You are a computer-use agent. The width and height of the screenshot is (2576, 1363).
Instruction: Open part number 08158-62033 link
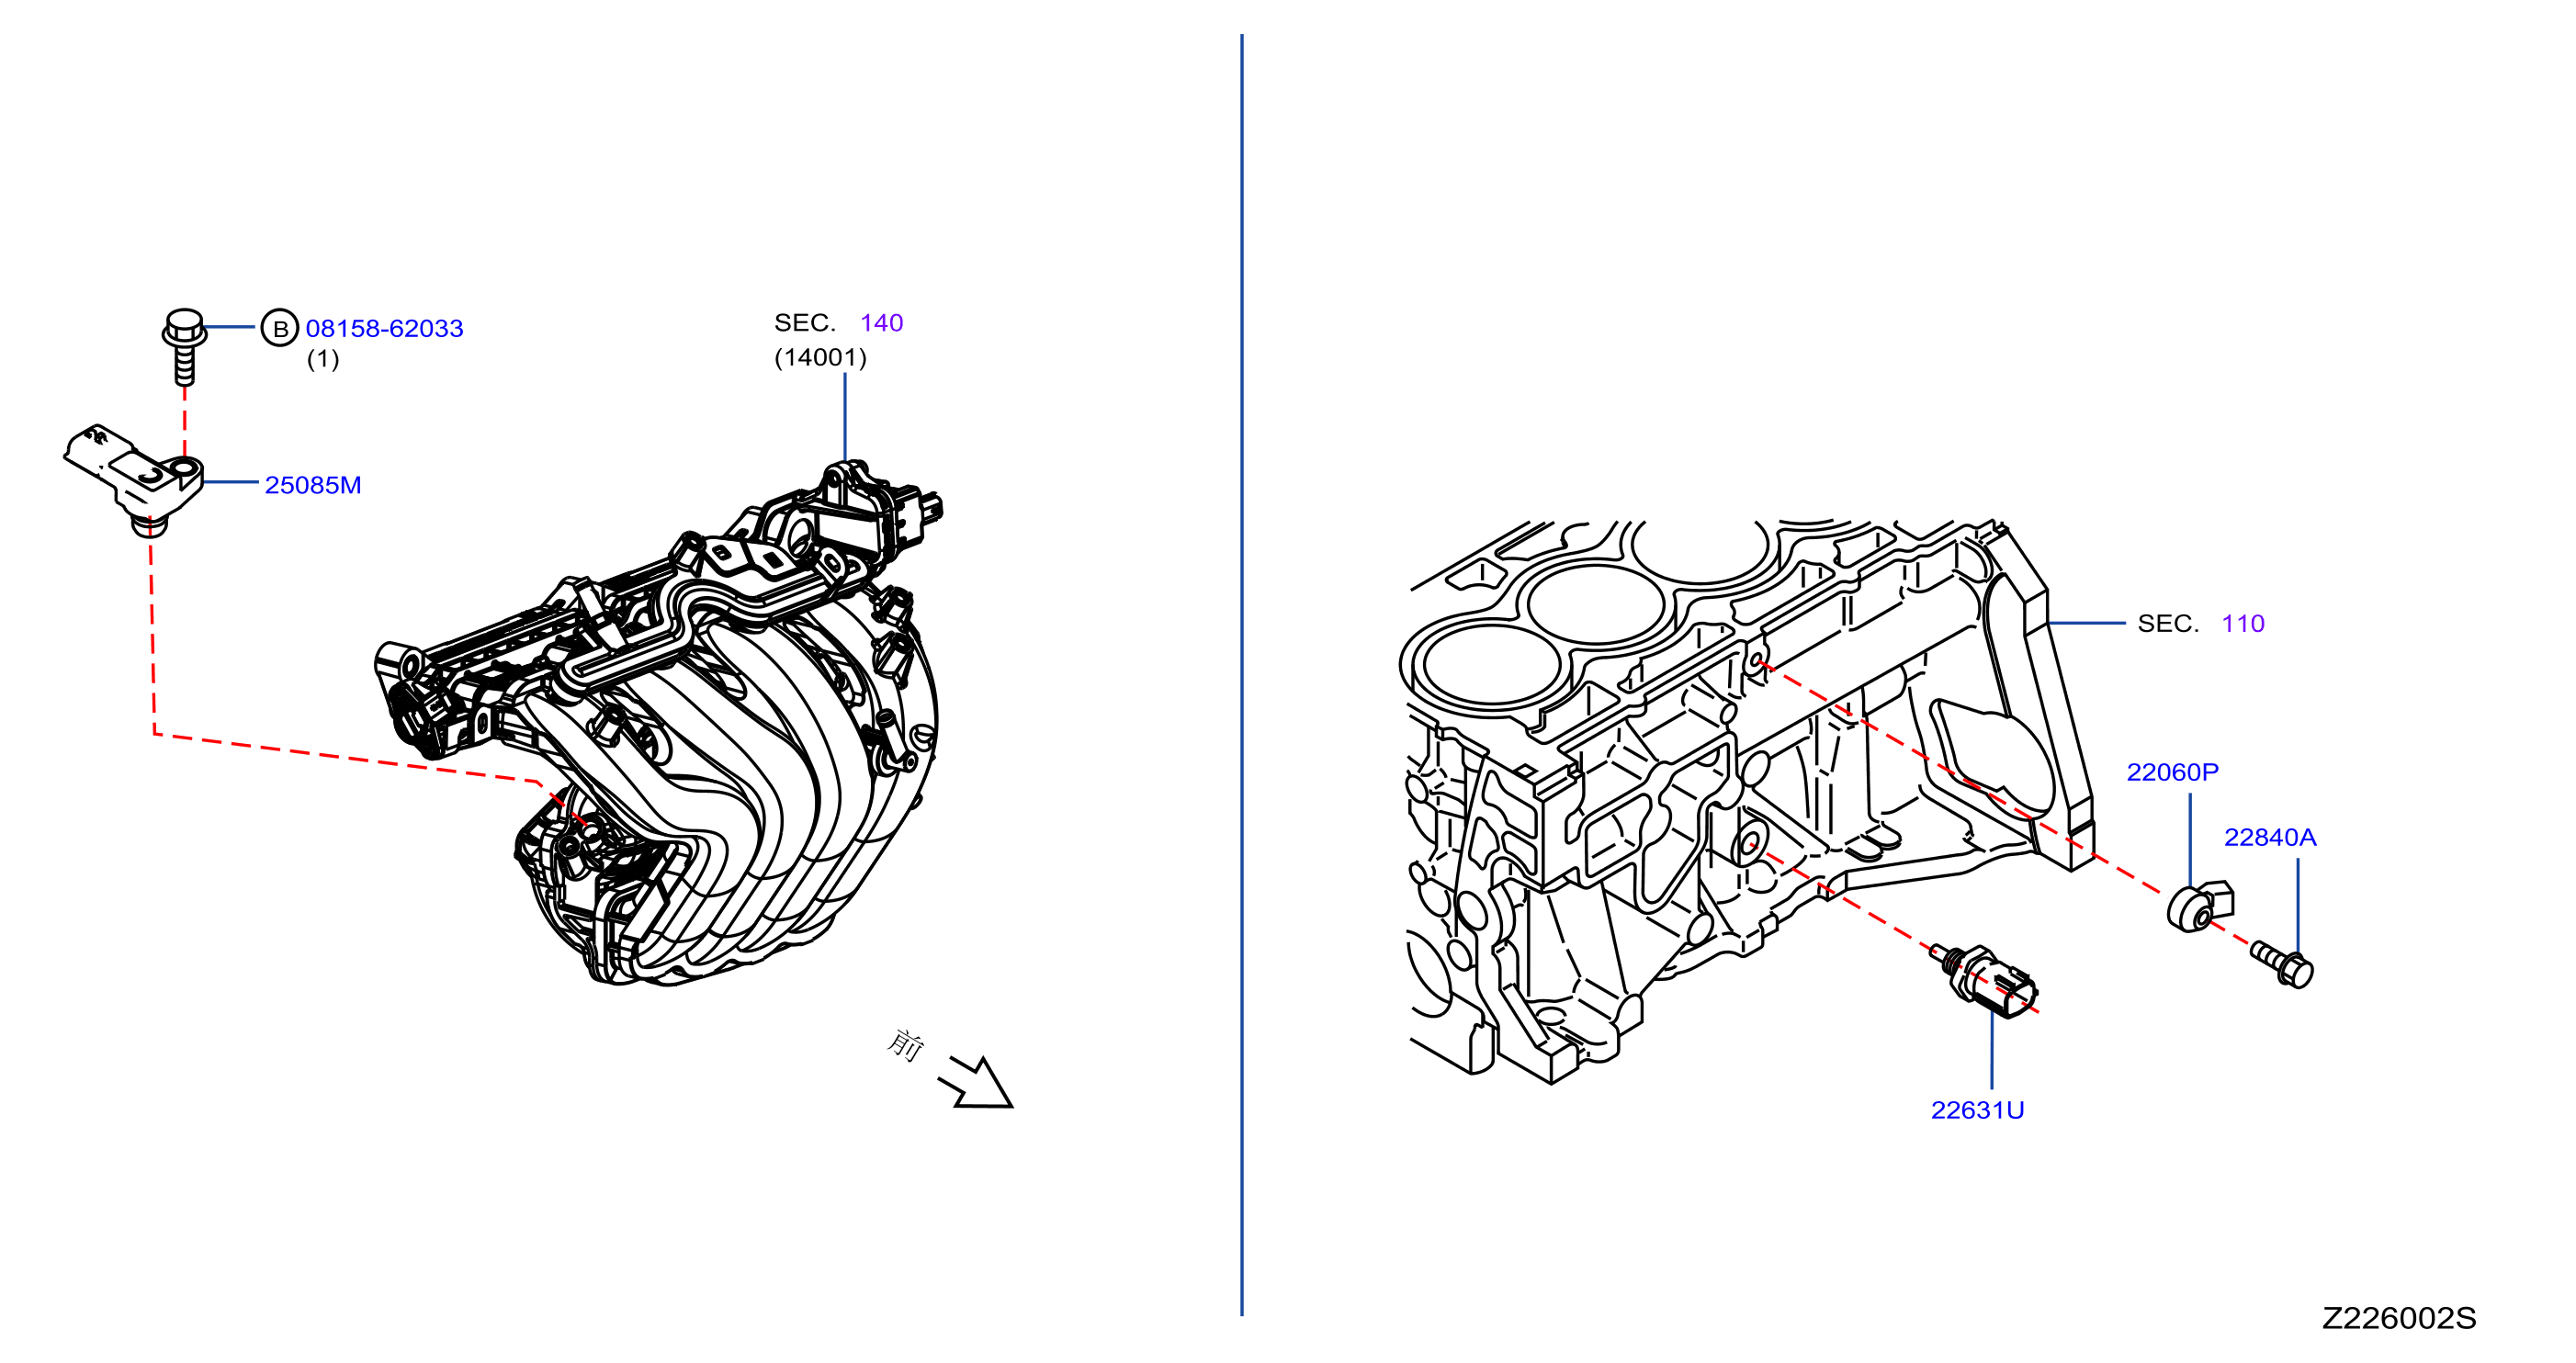pyautogui.click(x=384, y=328)
